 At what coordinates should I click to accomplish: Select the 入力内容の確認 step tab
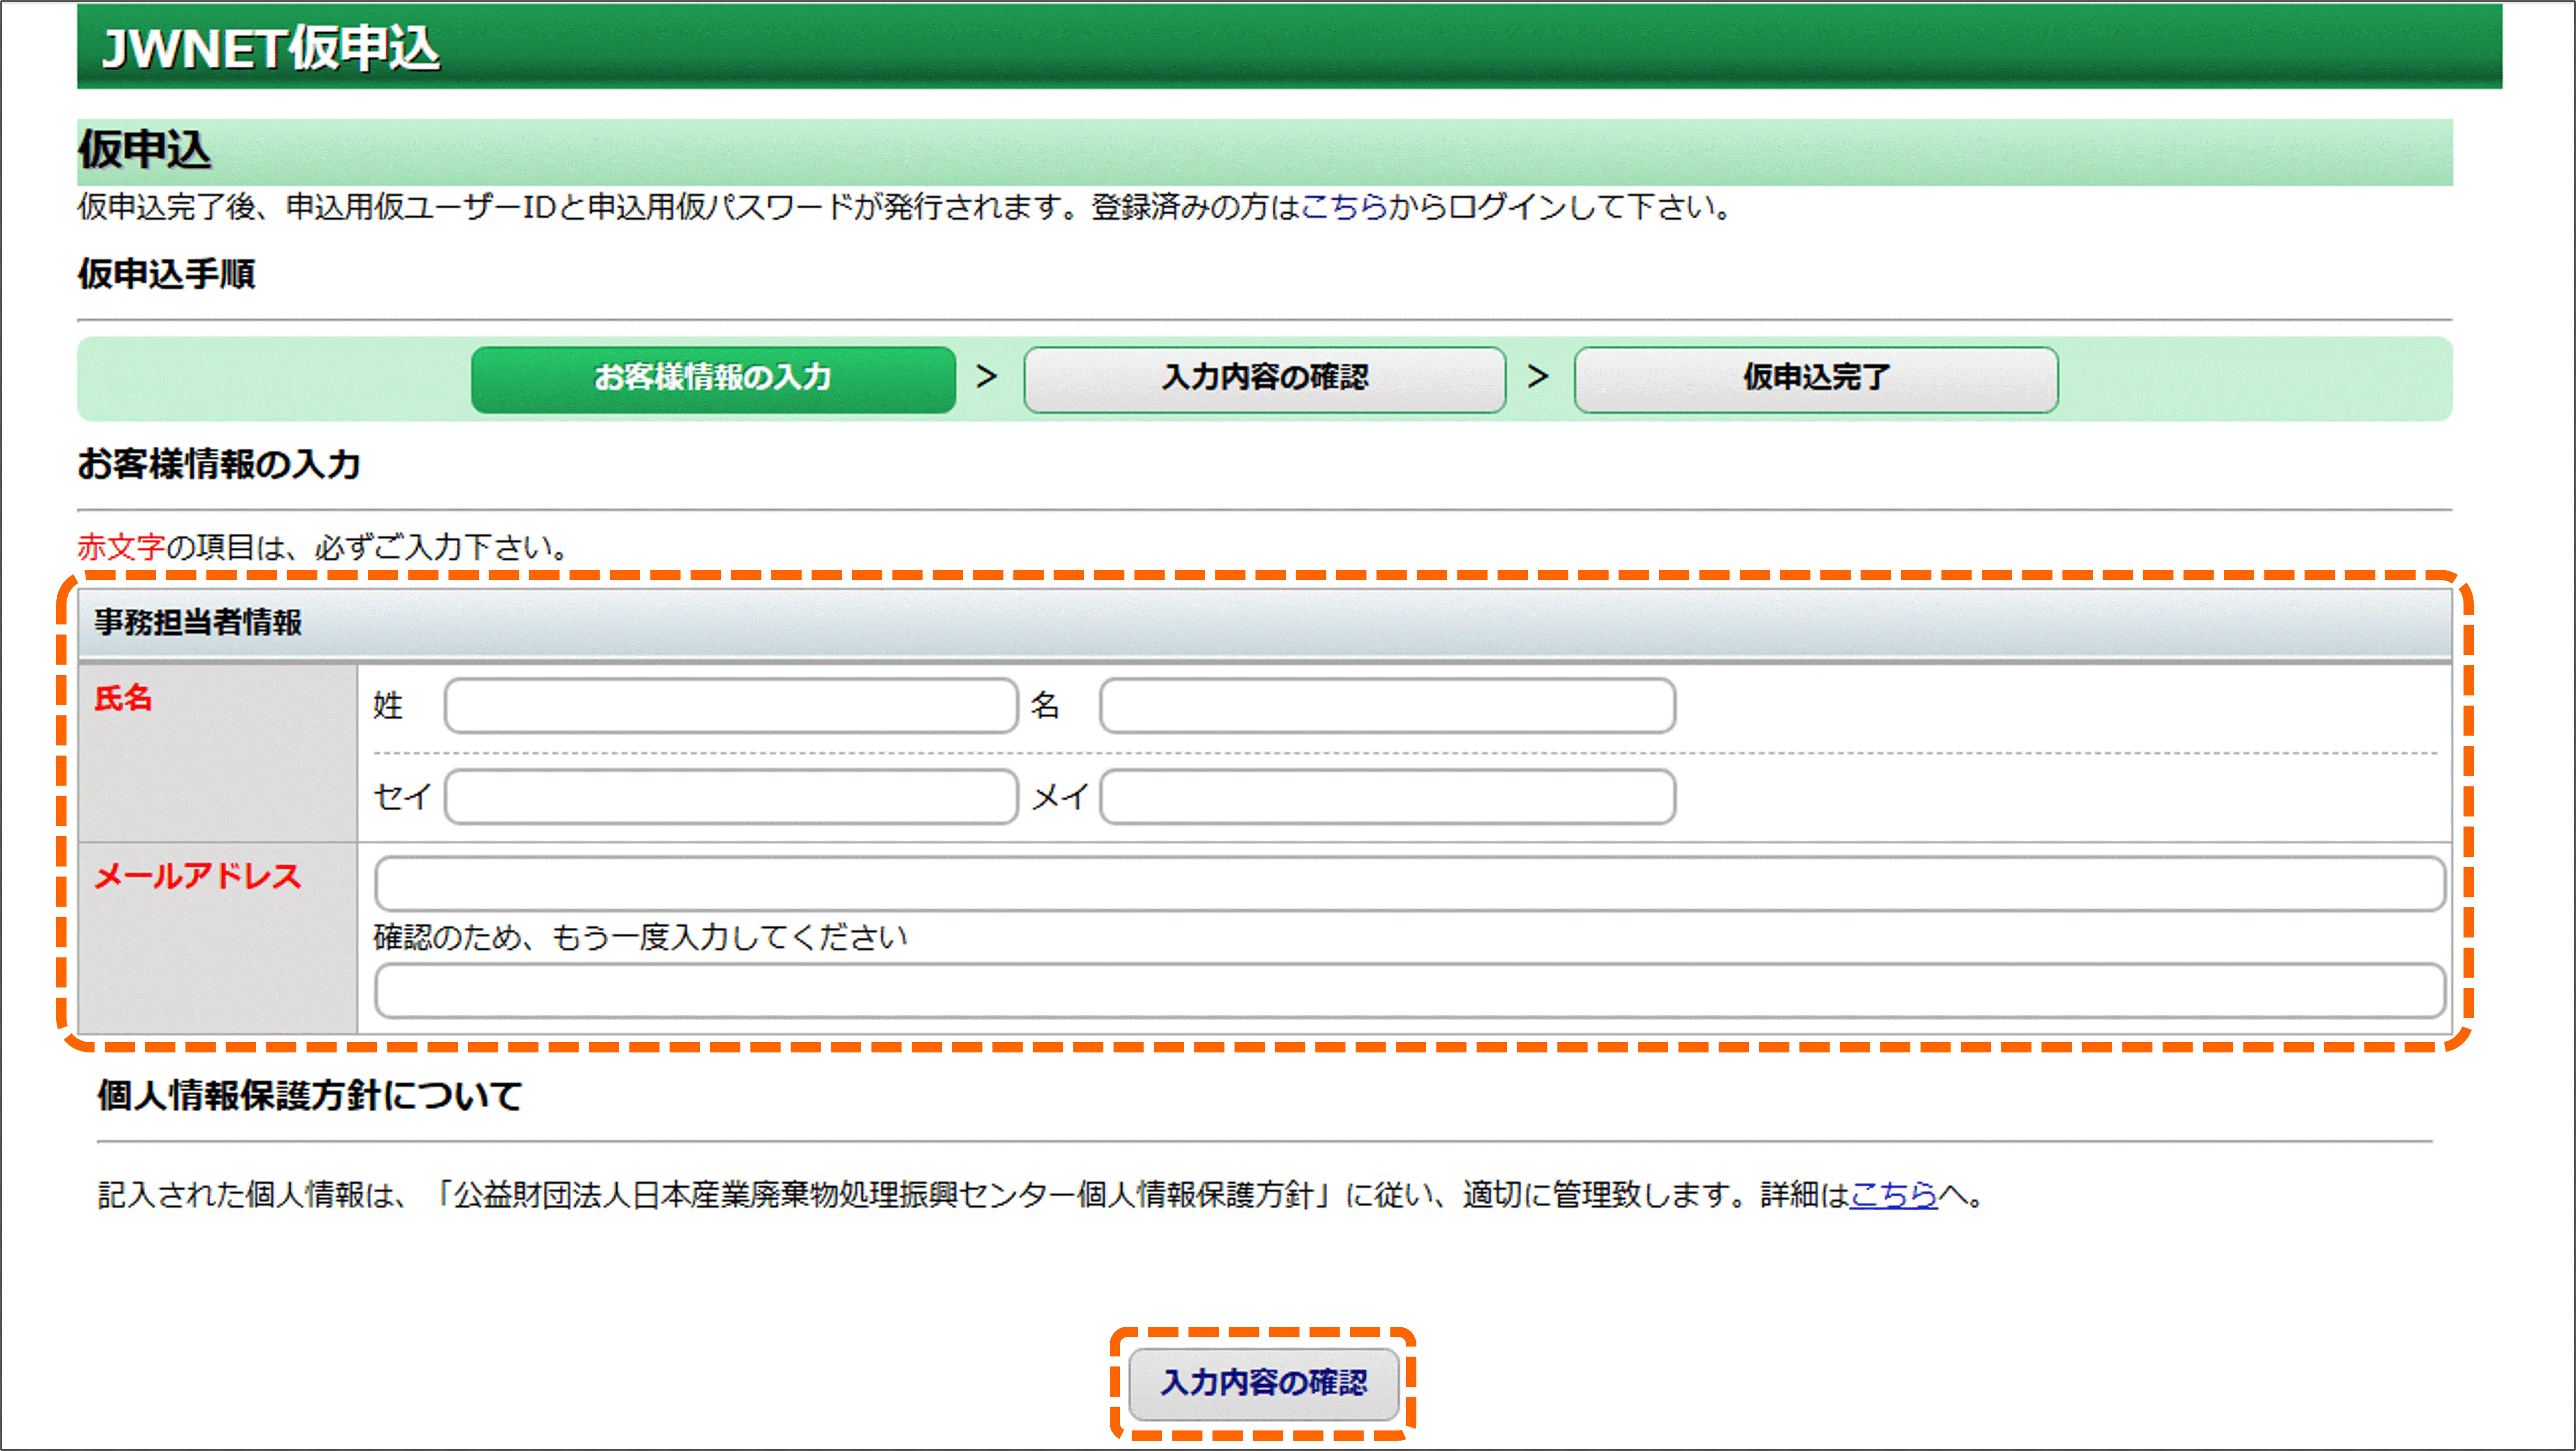click(x=1264, y=379)
